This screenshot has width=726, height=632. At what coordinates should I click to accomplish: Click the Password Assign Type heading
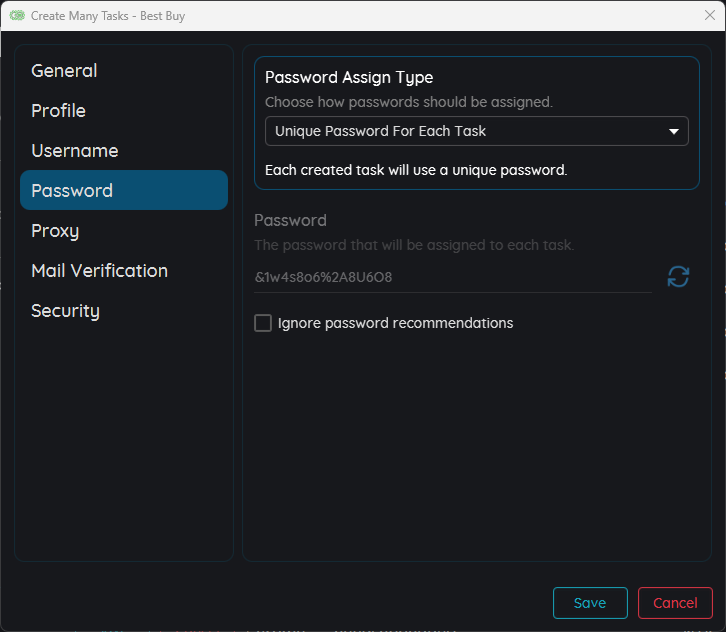point(349,78)
